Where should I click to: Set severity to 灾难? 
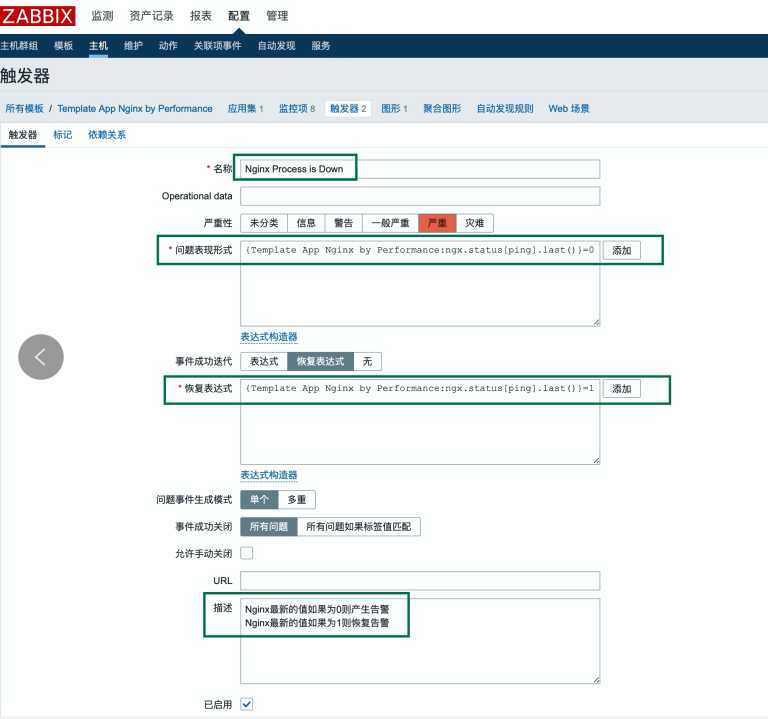tap(475, 223)
